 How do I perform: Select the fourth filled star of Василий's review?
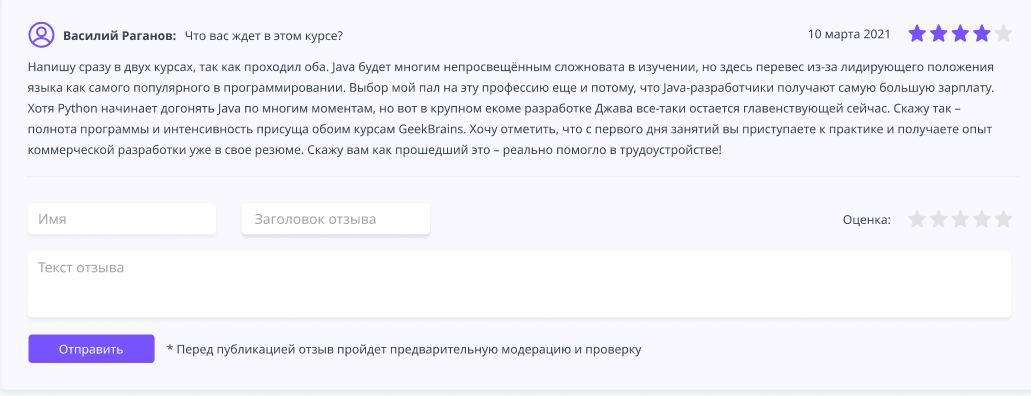[982, 34]
